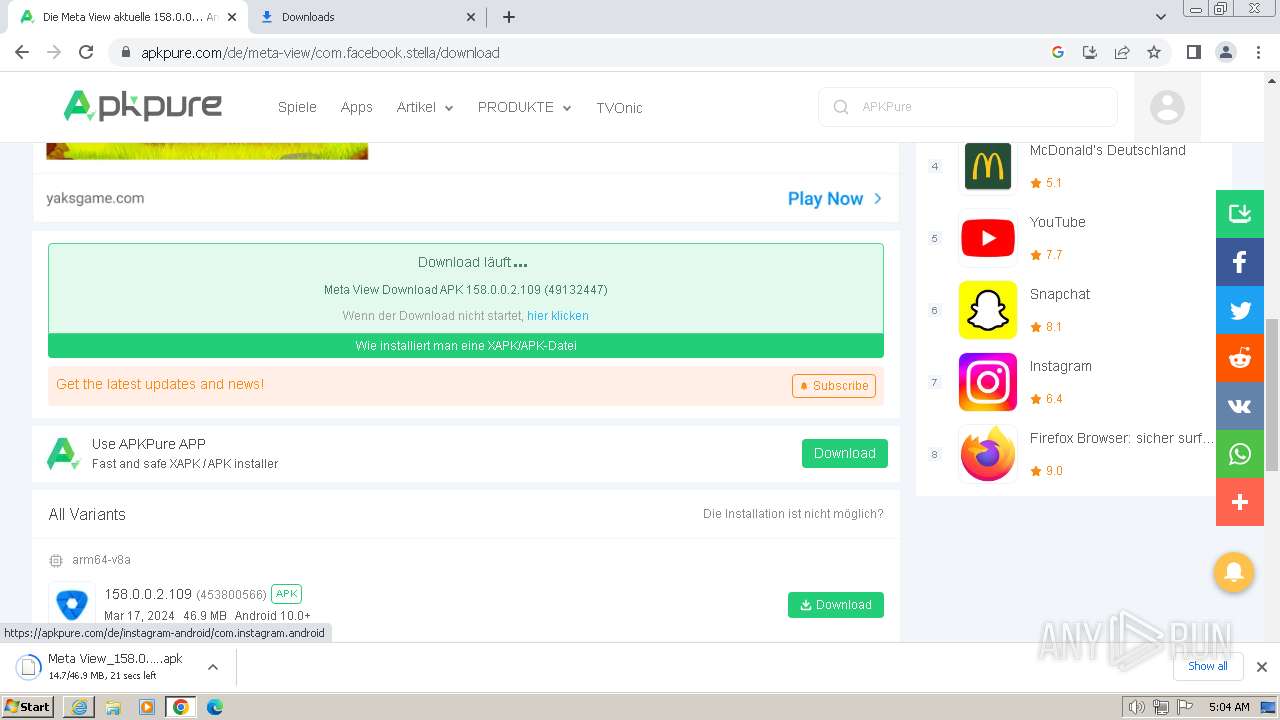
Task: Click the Google icon in address bar
Action: (x=1058, y=52)
